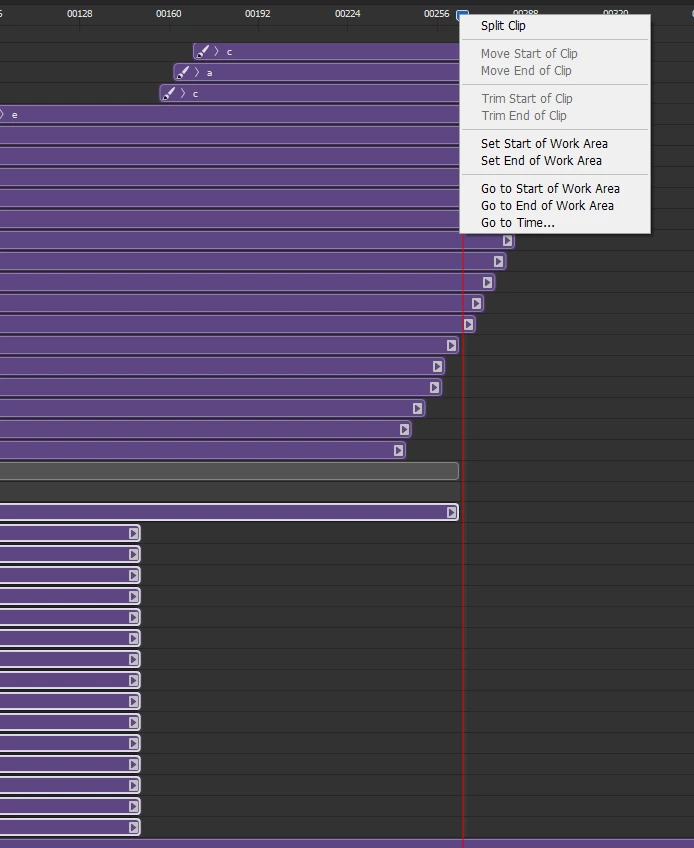694x848 pixels.
Task: Click the 00160 mark on the time ruler
Action: (168, 14)
